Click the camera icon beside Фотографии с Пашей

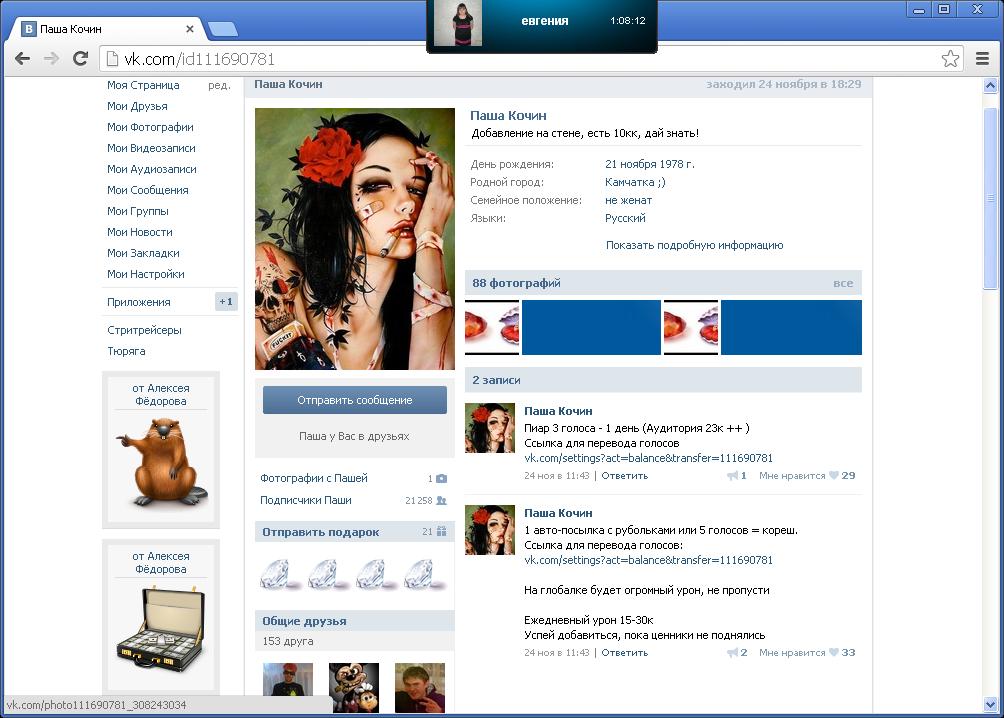[441, 478]
